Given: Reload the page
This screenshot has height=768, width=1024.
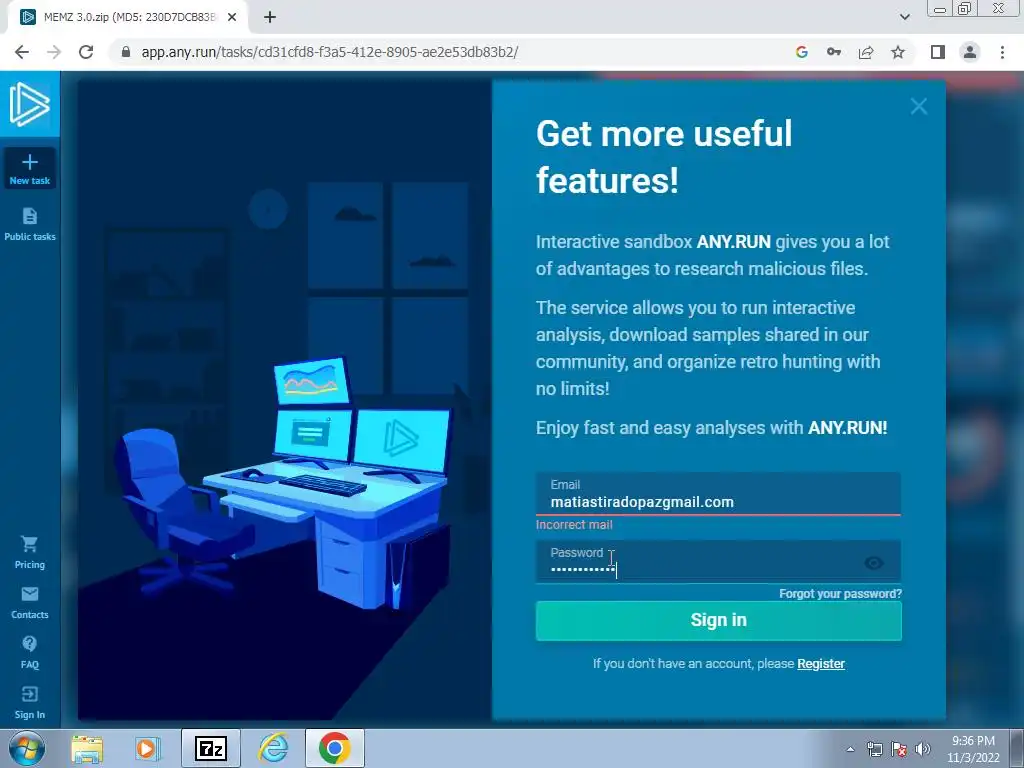Looking at the screenshot, I should click(x=86, y=52).
